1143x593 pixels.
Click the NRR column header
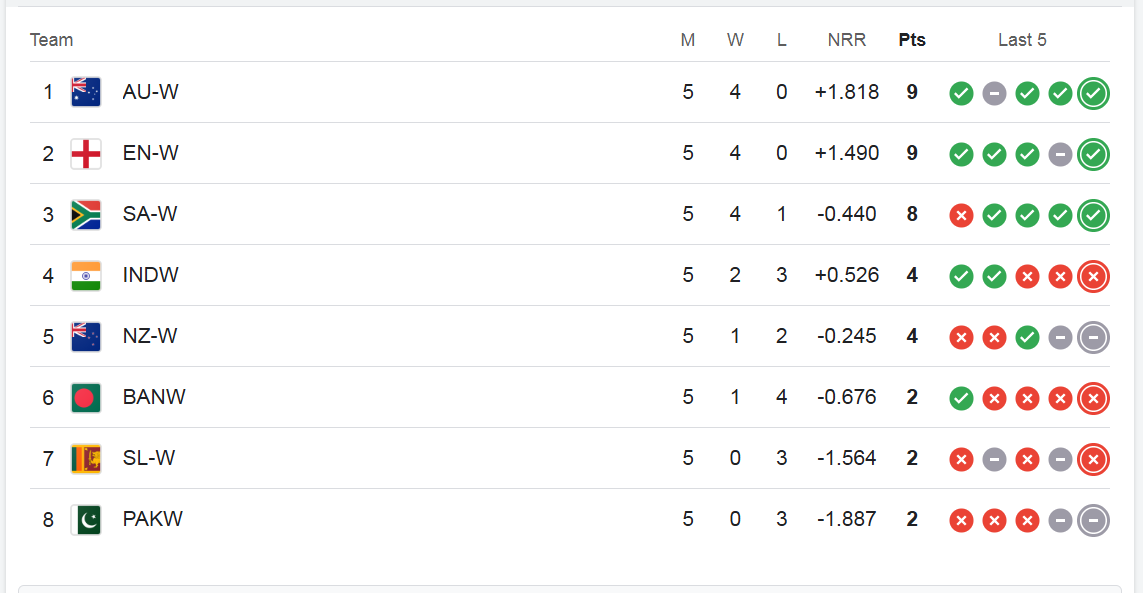tap(847, 40)
